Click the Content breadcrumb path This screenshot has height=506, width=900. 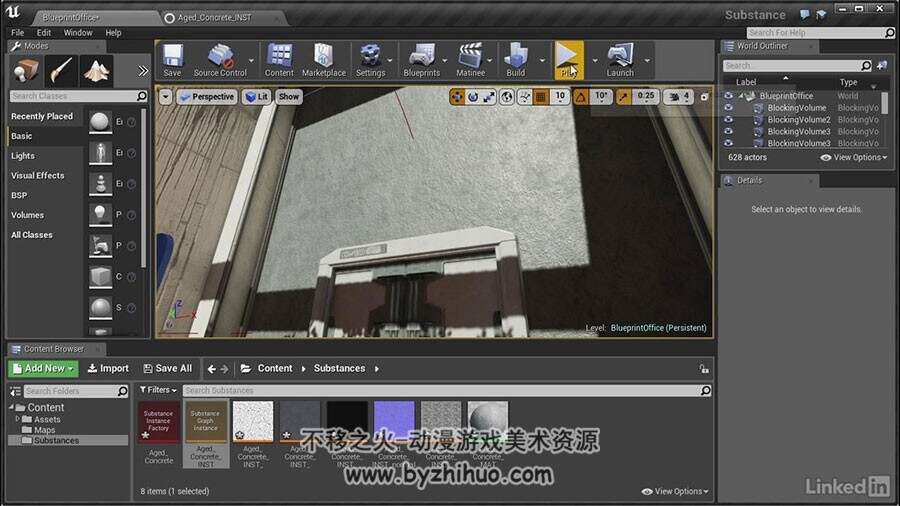pyautogui.click(x=275, y=368)
